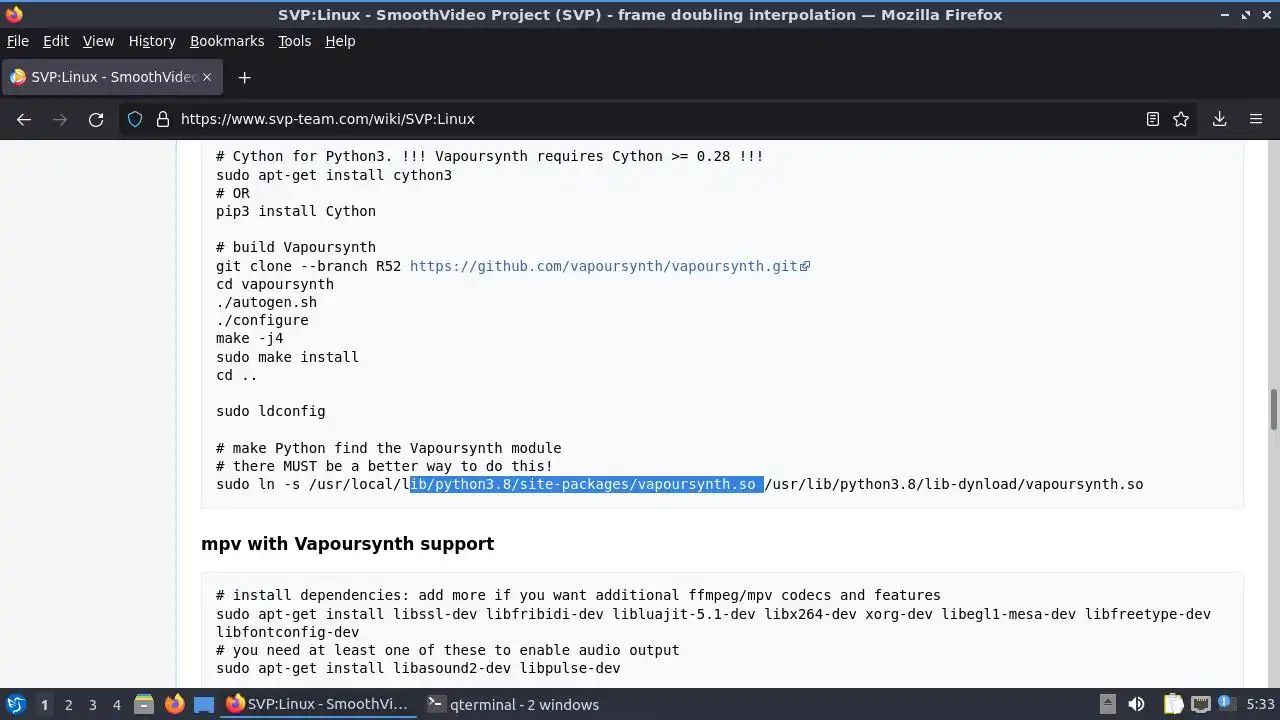This screenshot has height=720, width=1280.
Task: Open the Help menu
Action: click(340, 41)
